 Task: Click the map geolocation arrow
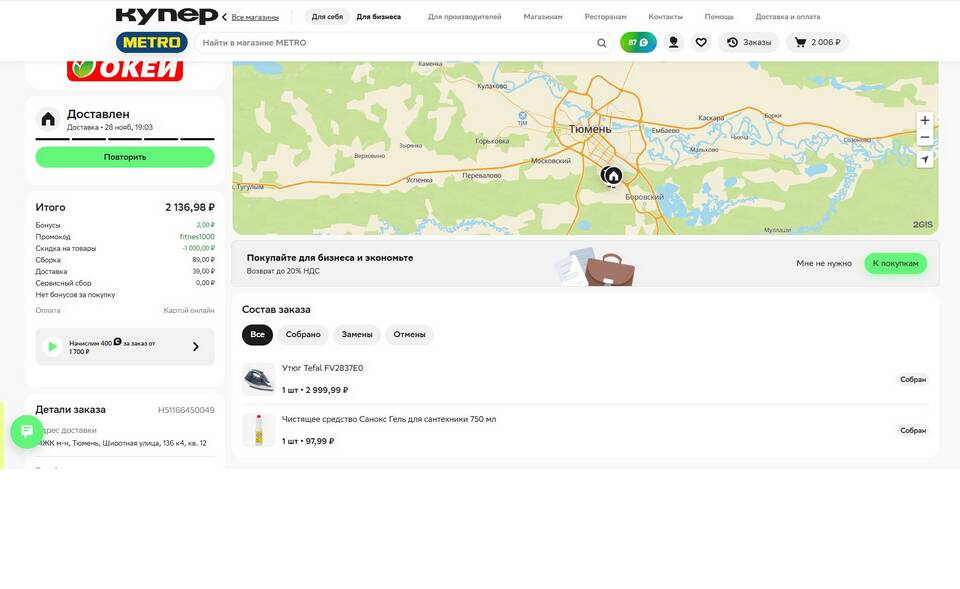924,160
